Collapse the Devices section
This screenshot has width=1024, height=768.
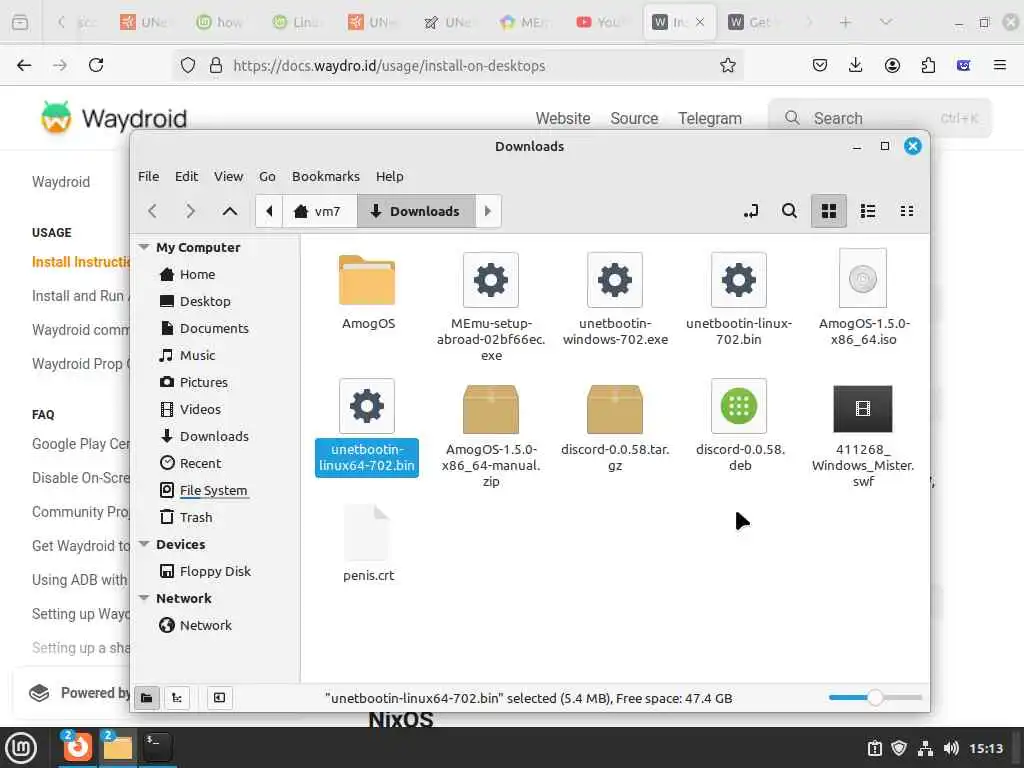[144, 544]
